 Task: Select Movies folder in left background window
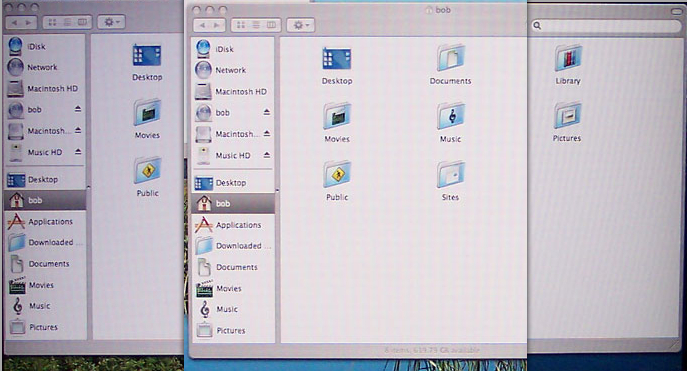click(x=147, y=112)
